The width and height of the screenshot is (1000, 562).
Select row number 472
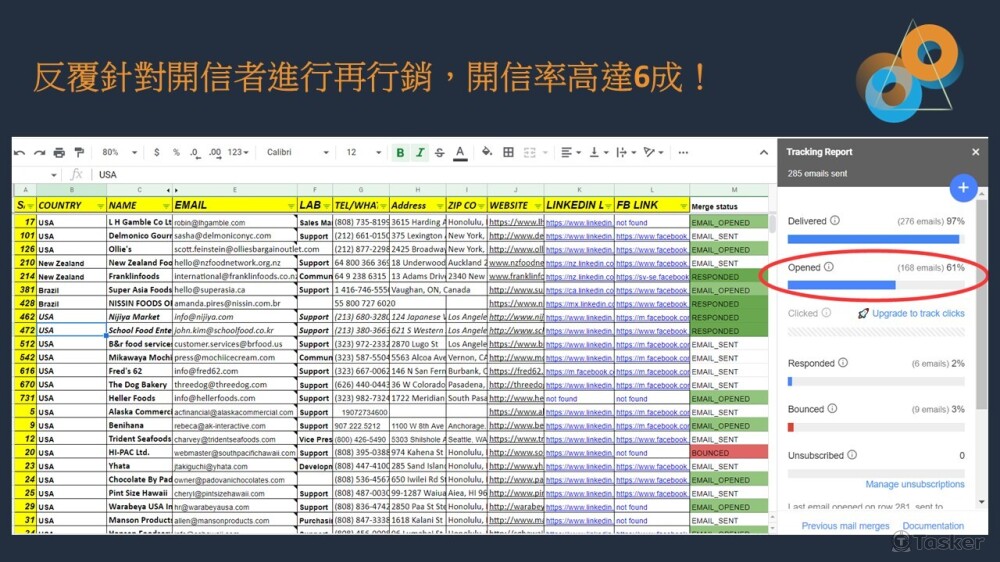point(26,330)
